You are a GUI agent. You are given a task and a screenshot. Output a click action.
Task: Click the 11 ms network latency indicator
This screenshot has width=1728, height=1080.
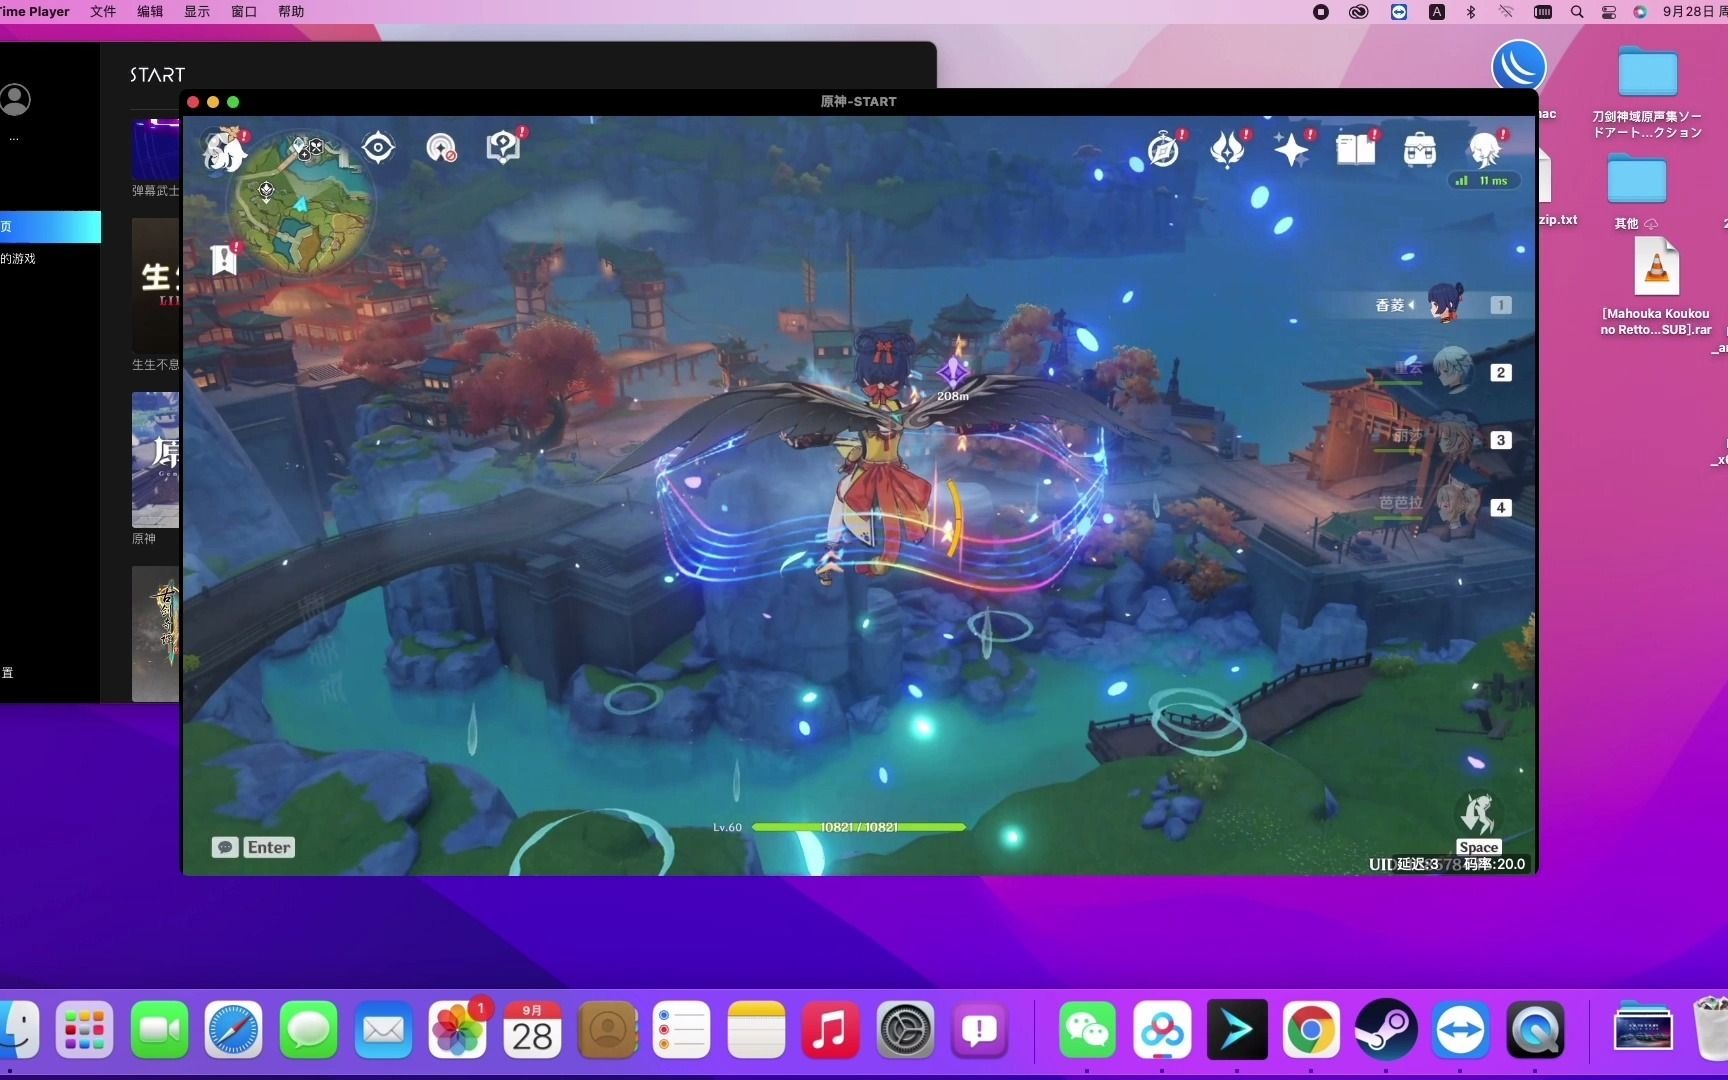pos(1484,181)
